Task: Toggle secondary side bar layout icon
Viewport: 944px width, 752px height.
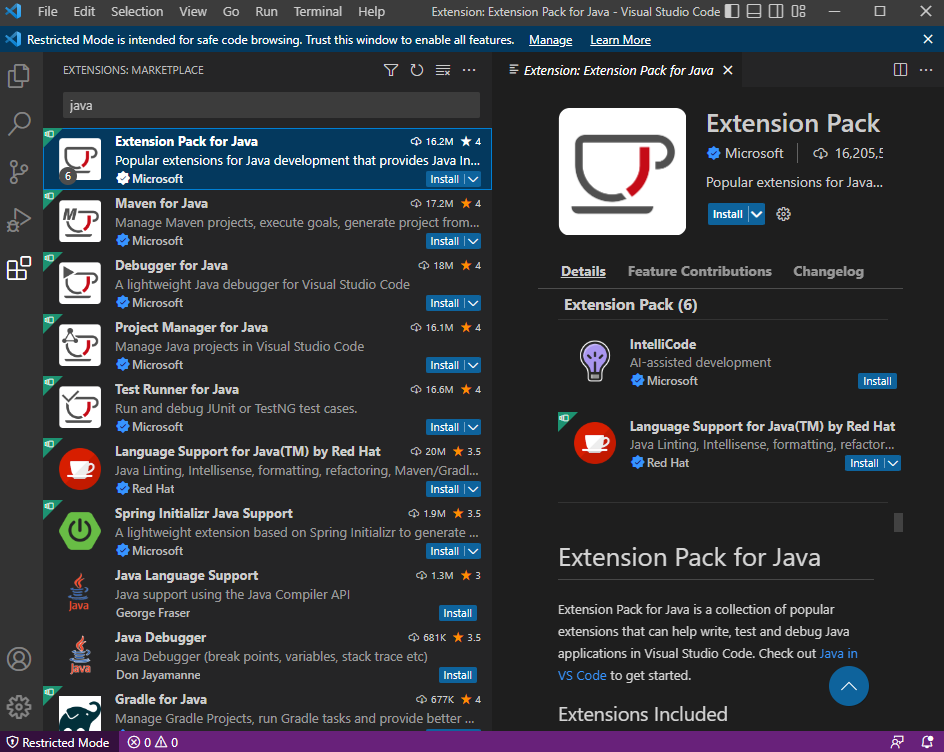Action: point(776,11)
